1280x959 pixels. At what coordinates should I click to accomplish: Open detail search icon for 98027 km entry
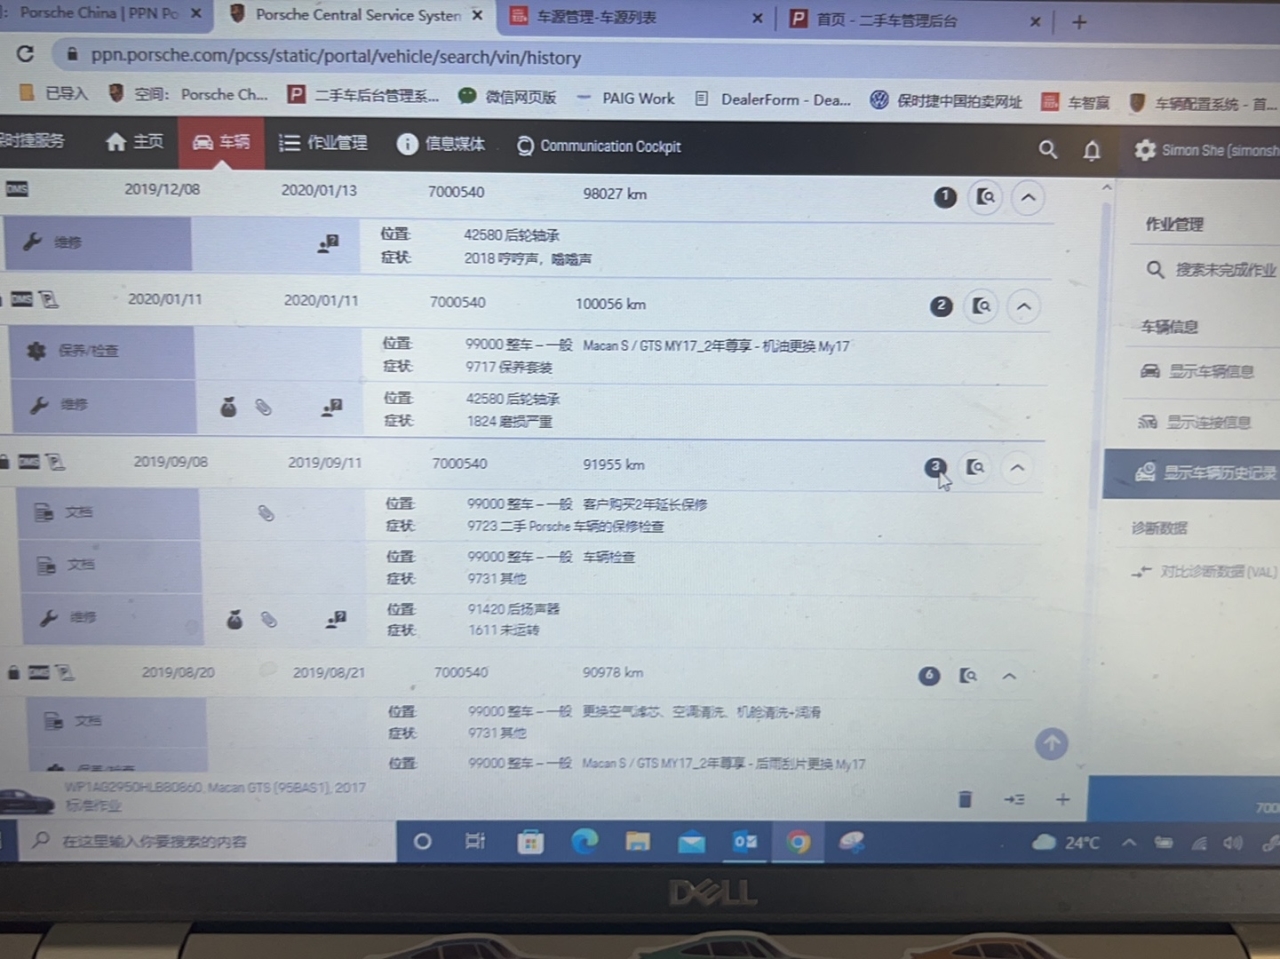coord(985,197)
